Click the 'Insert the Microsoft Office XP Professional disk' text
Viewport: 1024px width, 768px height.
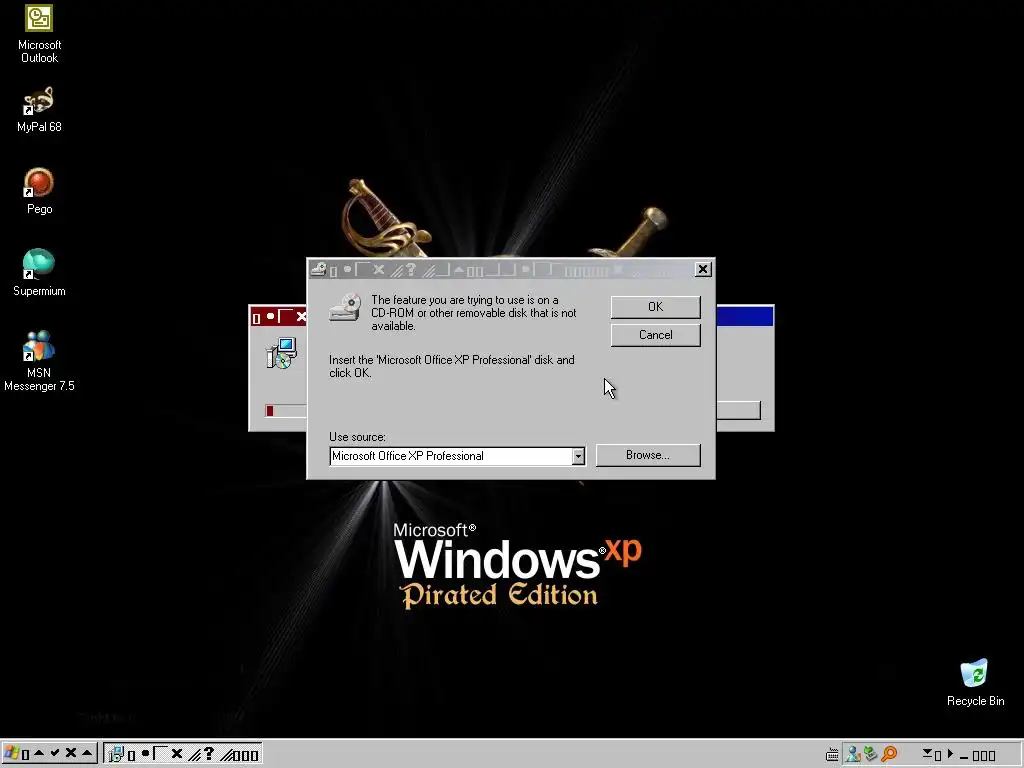point(452,366)
